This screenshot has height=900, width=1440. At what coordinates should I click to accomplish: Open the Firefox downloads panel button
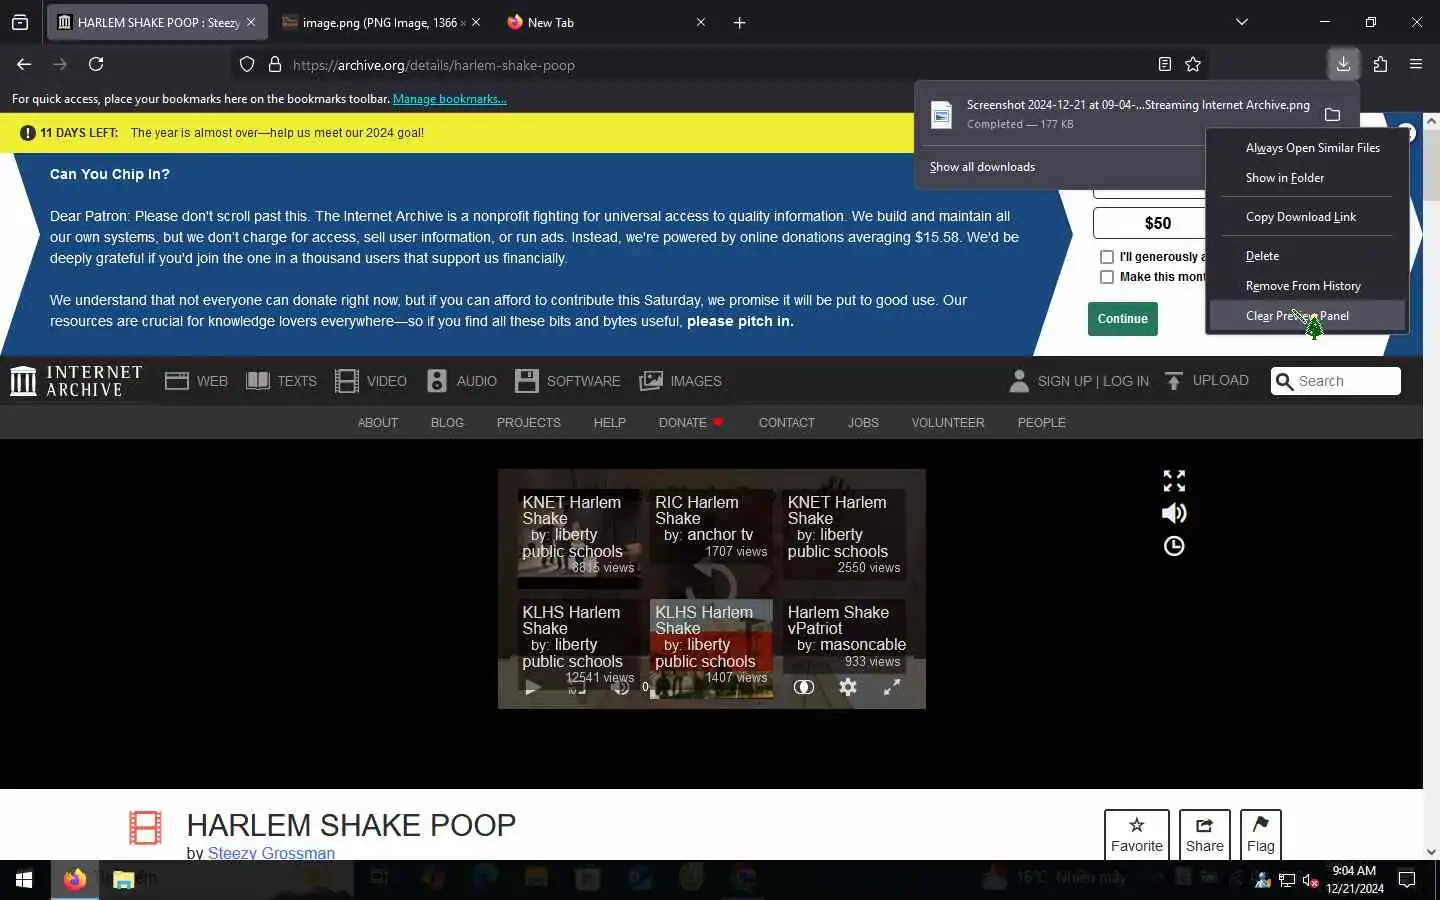[x=1343, y=64]
